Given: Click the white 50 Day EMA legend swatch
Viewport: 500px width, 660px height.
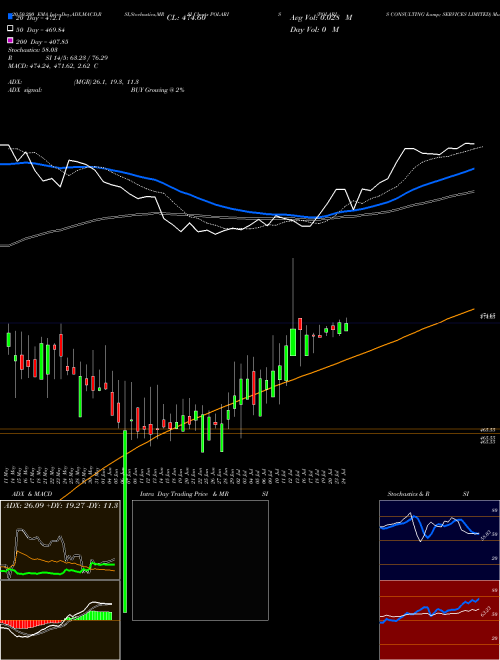Looking at the screenshot, I should (10, 29).
